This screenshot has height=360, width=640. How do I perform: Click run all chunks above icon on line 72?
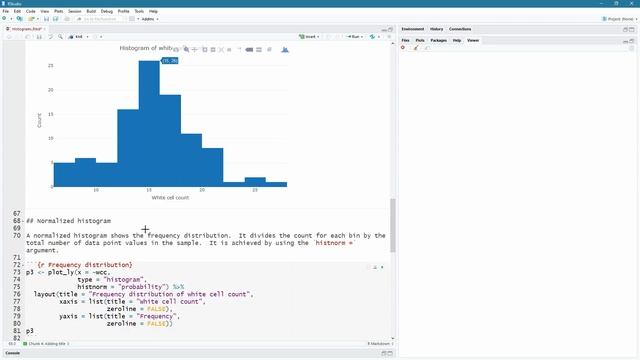click(375, 267)
